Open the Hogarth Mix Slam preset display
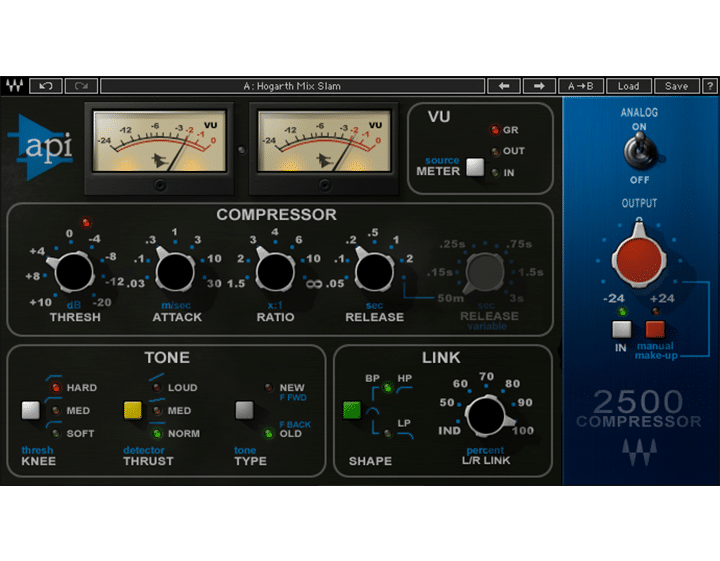This screenshot has width=720, height=561. (292, 86)
